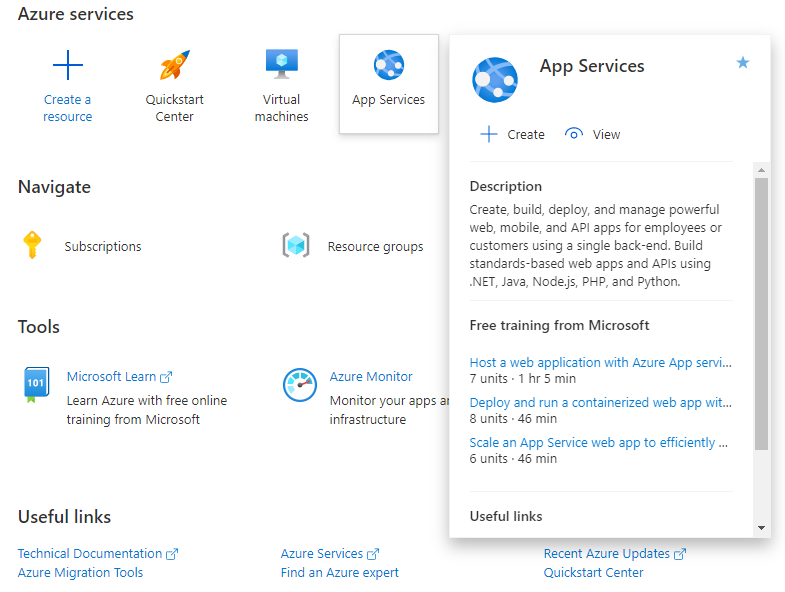
Task: Click the Navigate section heading
Action: [54, 187]
